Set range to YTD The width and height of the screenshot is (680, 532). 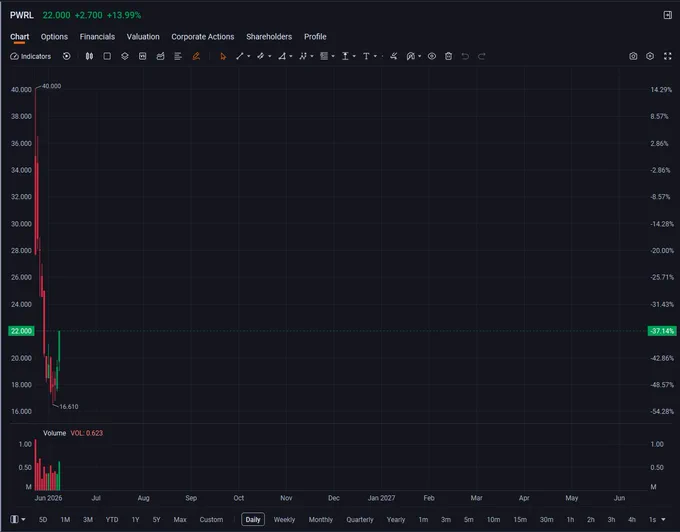click(112, 519)
